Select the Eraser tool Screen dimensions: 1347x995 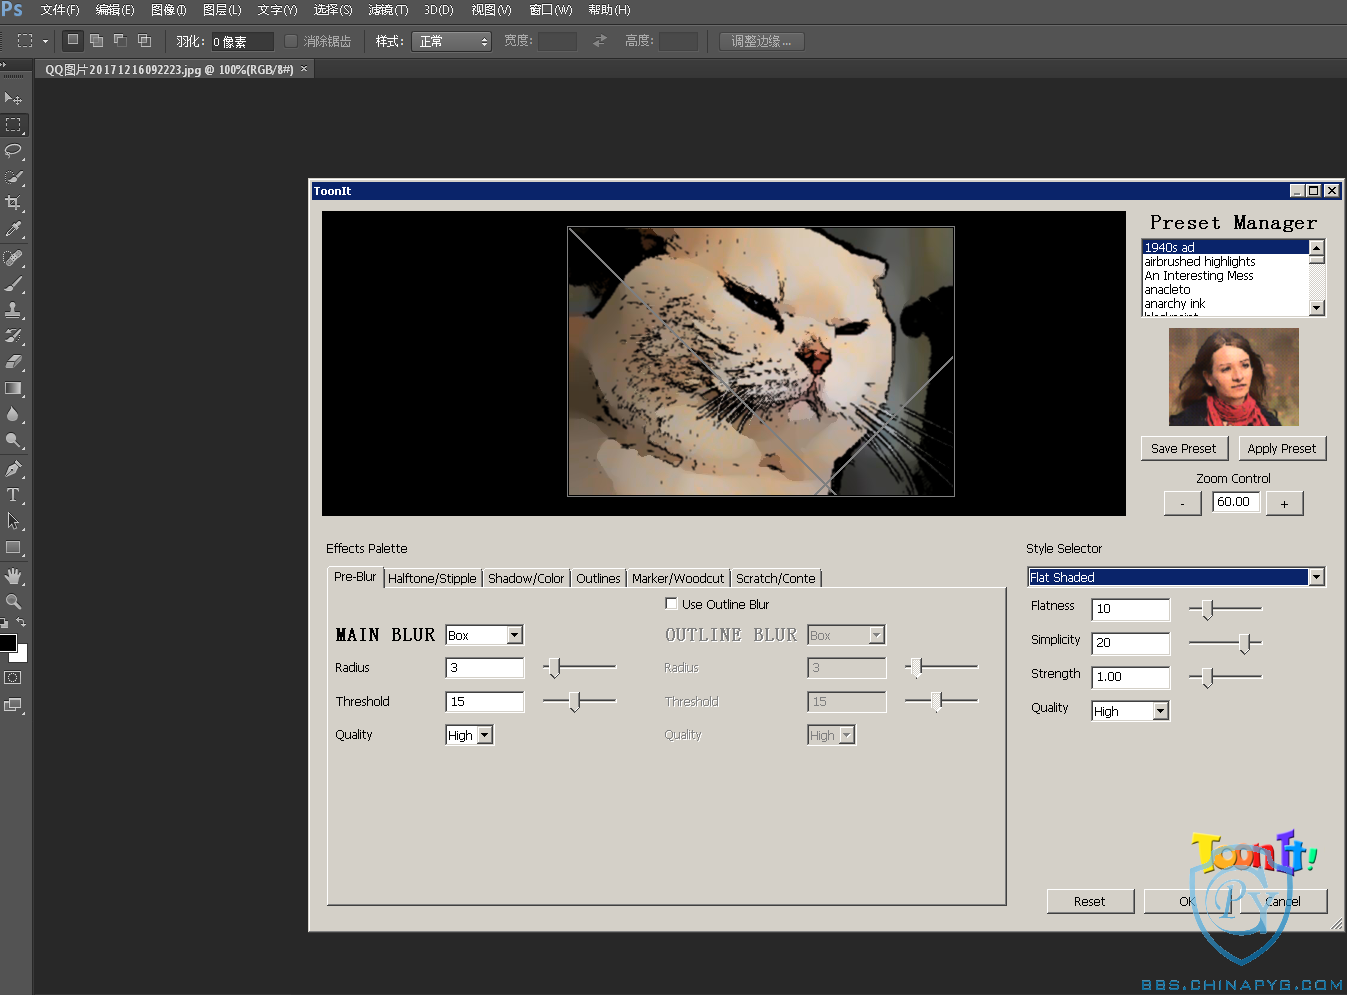pos(13,362)
